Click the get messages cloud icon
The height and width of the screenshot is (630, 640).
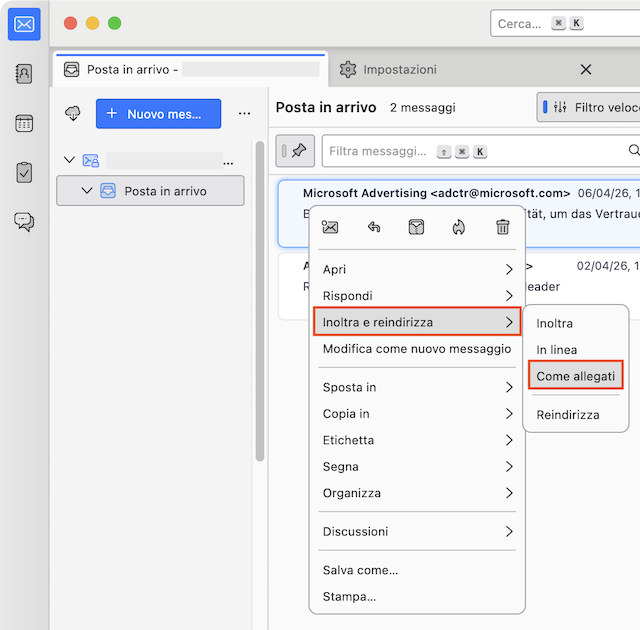(x=73, y=113)
